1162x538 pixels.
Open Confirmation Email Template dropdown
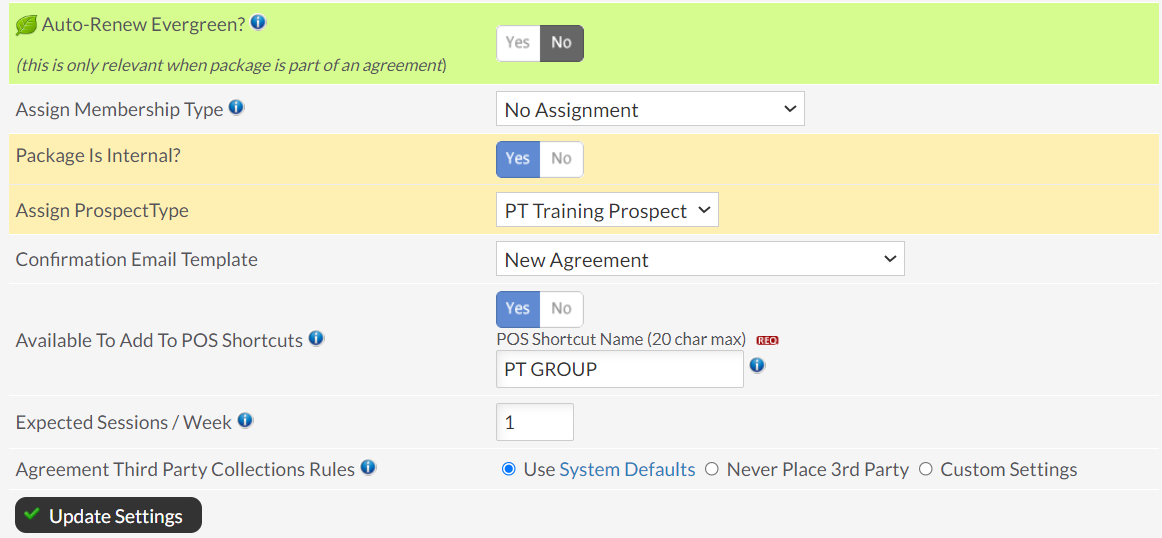(x=700, y=259)
